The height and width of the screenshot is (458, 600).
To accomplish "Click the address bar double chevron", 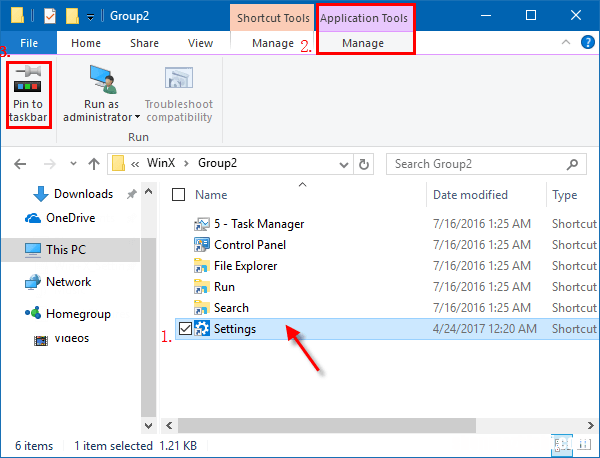I will point(135,164).
